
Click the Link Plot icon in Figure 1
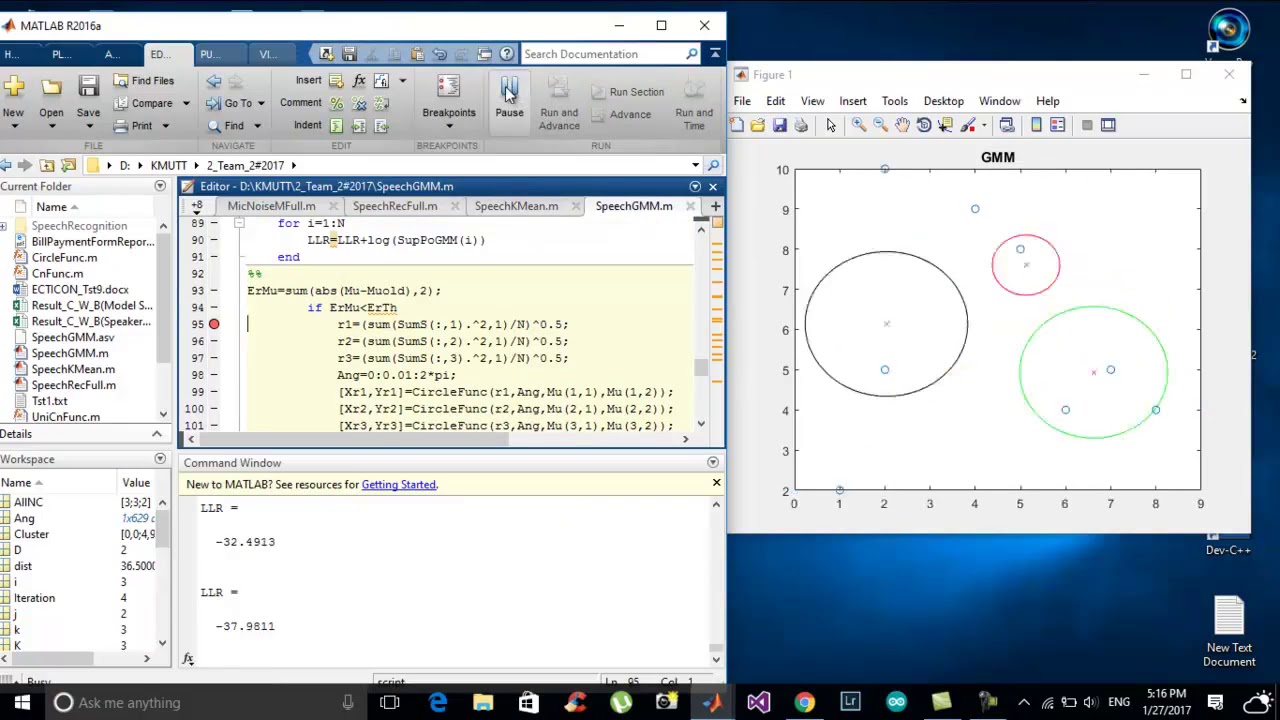tap(1007, 125)
